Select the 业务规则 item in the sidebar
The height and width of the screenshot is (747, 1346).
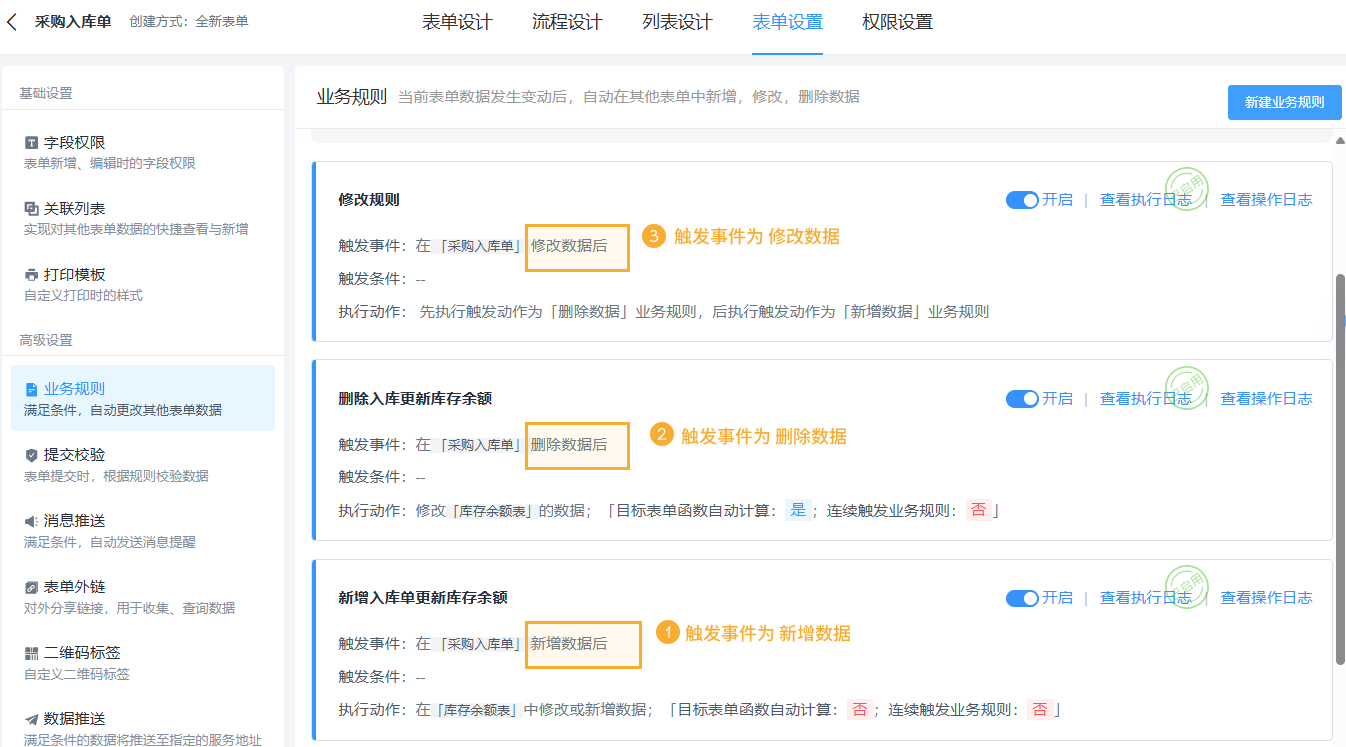point(143,398)
